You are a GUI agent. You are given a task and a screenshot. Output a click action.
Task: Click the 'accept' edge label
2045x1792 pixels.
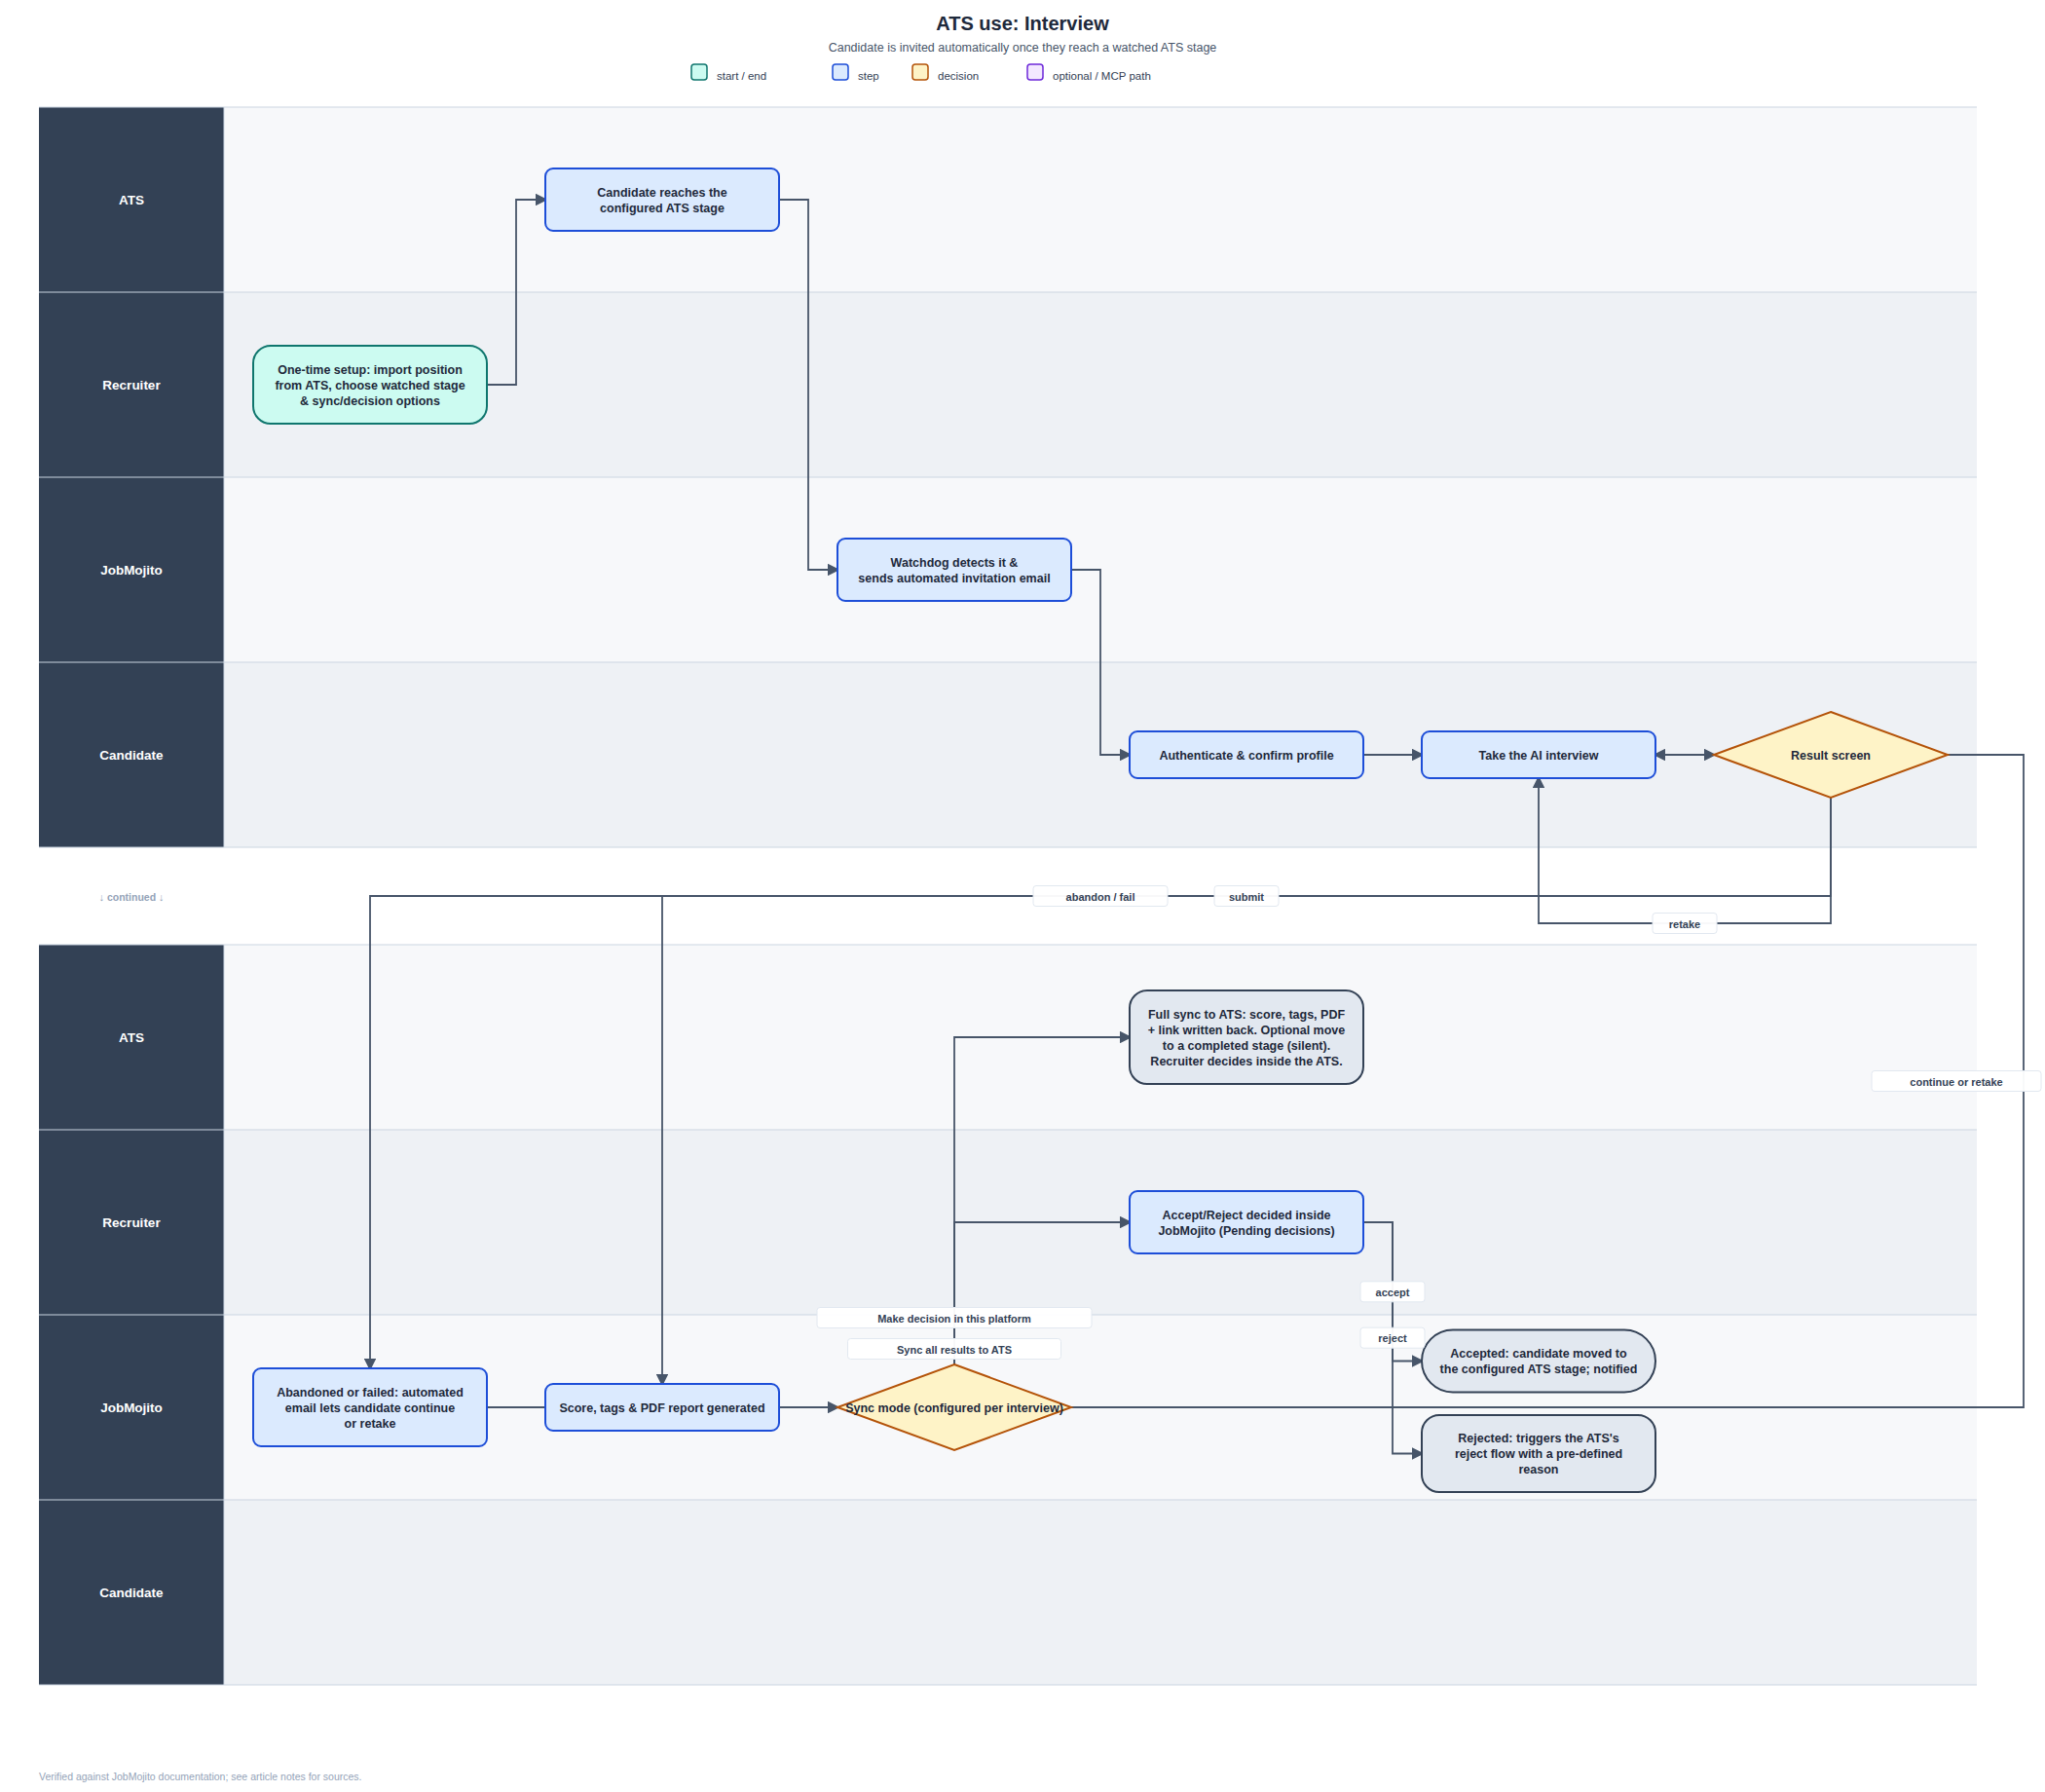pos(1392,1293)
